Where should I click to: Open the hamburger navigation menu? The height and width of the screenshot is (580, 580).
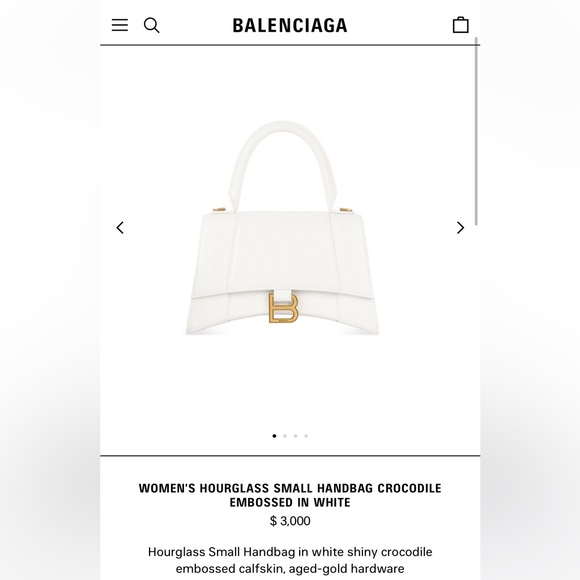point(120,25)
